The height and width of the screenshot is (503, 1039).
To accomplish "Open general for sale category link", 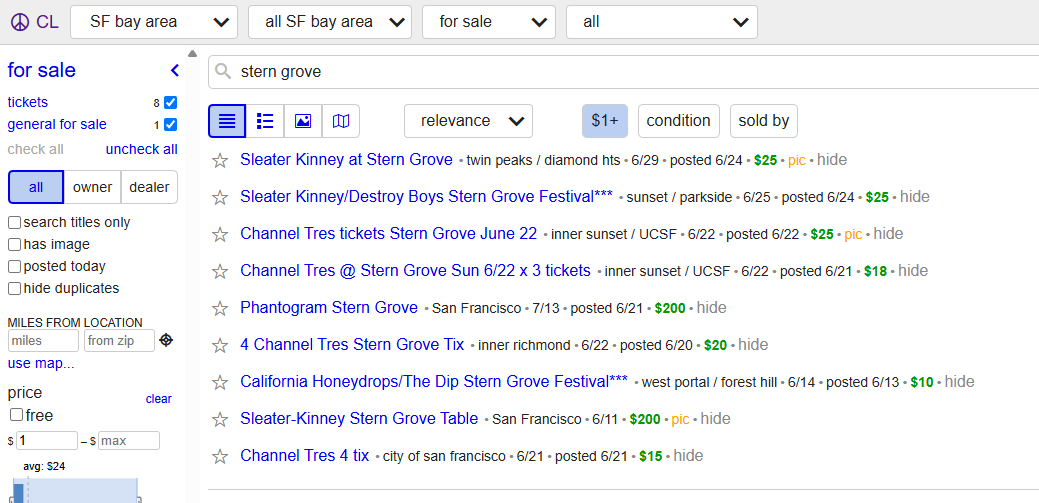I will click(57, 125).
